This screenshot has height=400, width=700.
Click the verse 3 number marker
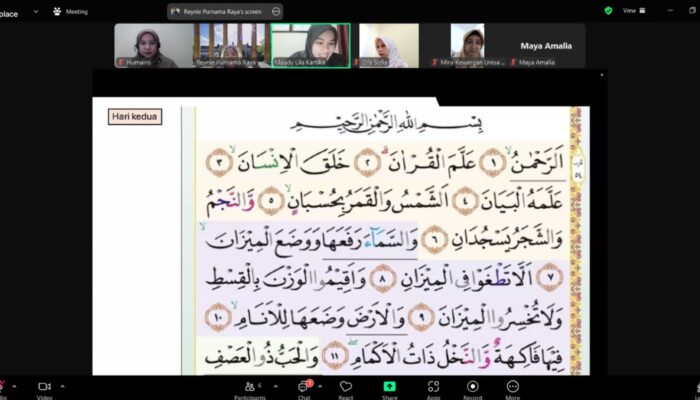click(219, 163)
